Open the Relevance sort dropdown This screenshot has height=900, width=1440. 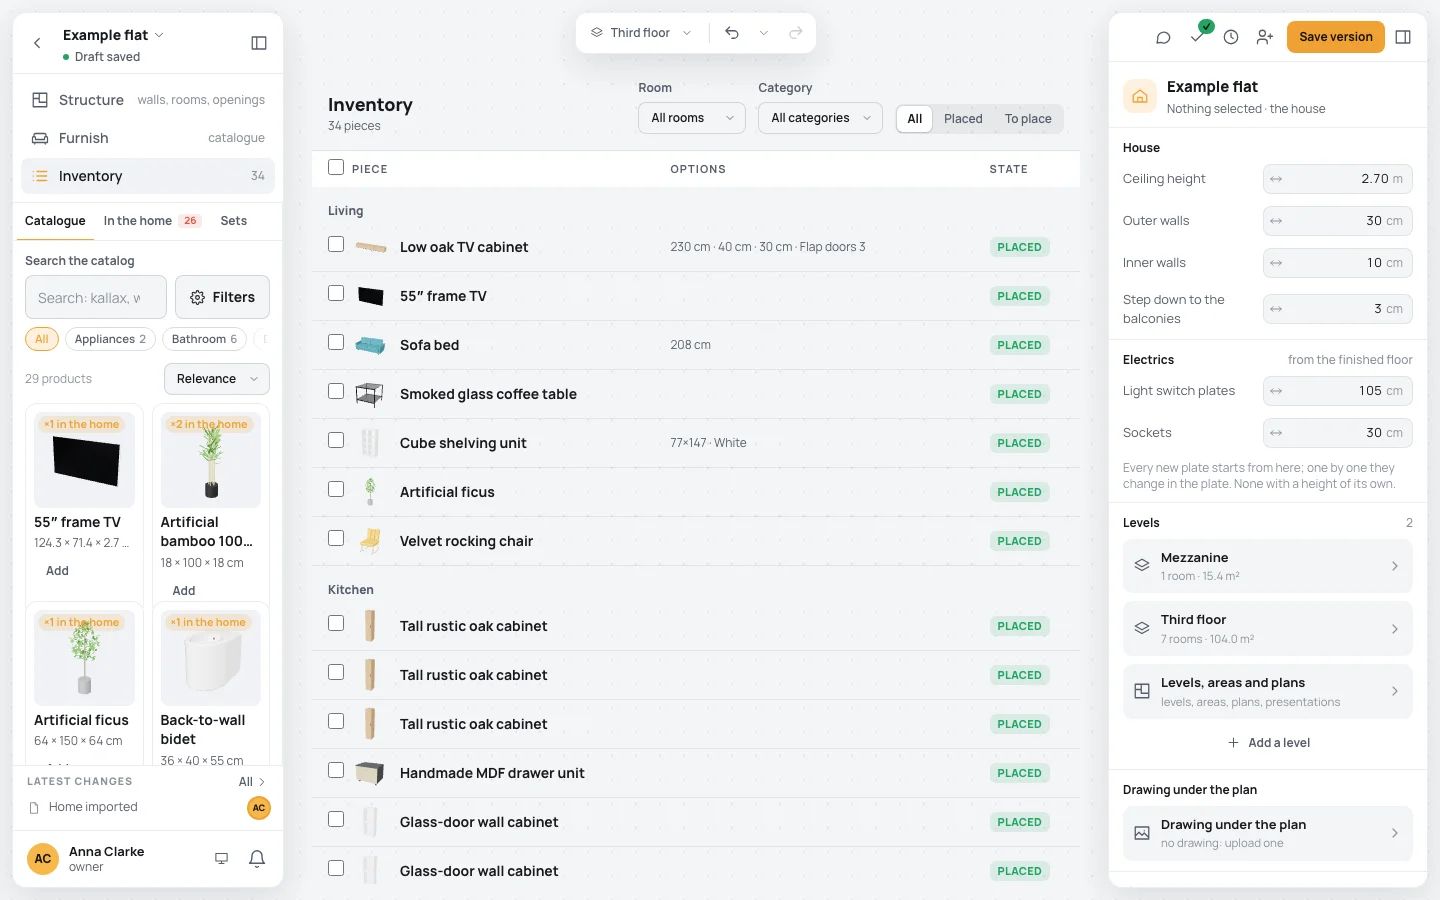click(217, 379)
